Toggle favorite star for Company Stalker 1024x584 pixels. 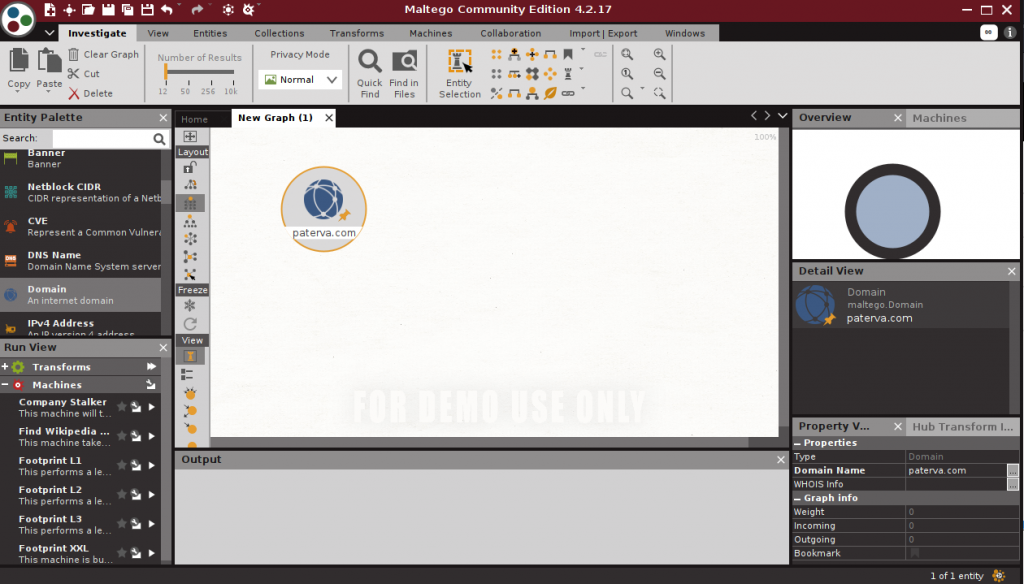coord(121,407)
